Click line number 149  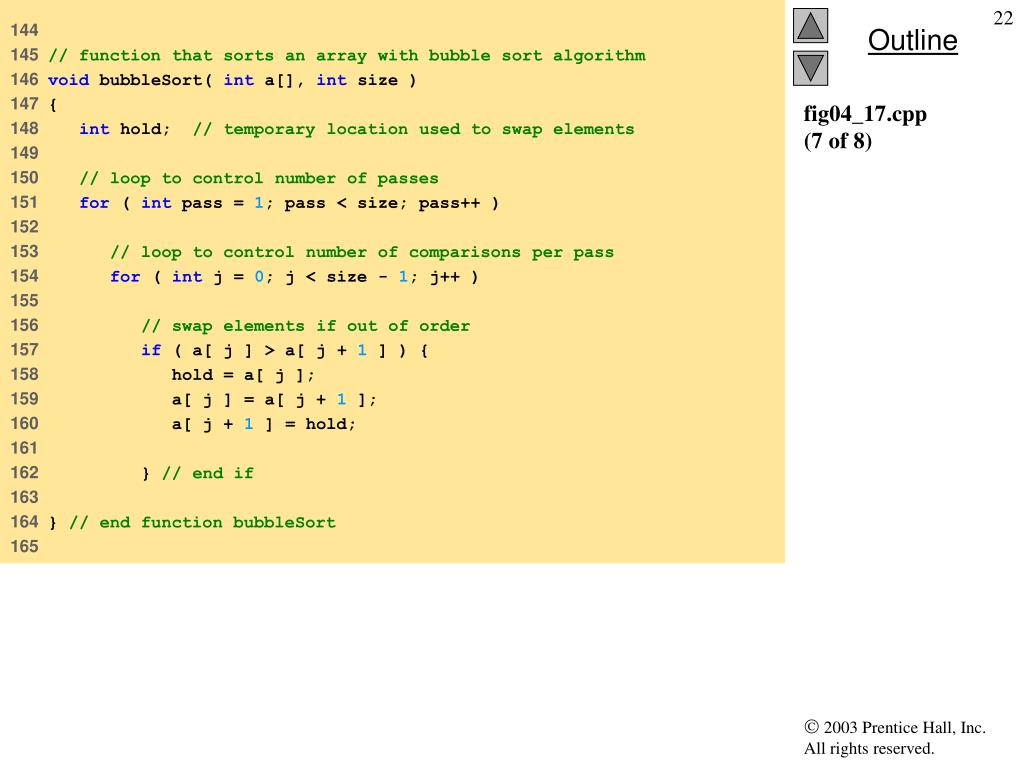(24, 153)
